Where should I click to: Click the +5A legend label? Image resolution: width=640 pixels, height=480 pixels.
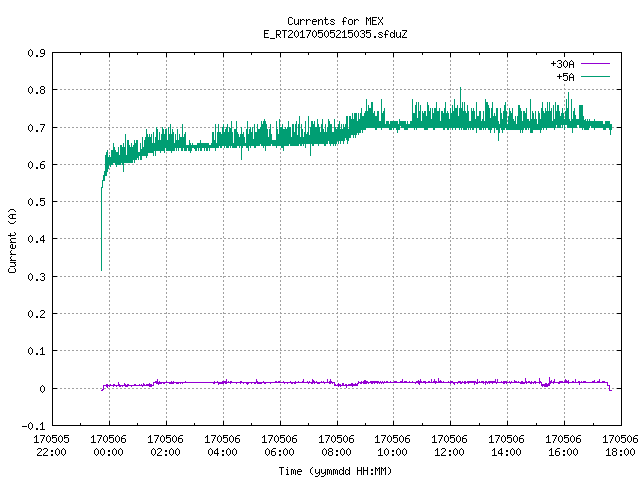coord(565,77)
